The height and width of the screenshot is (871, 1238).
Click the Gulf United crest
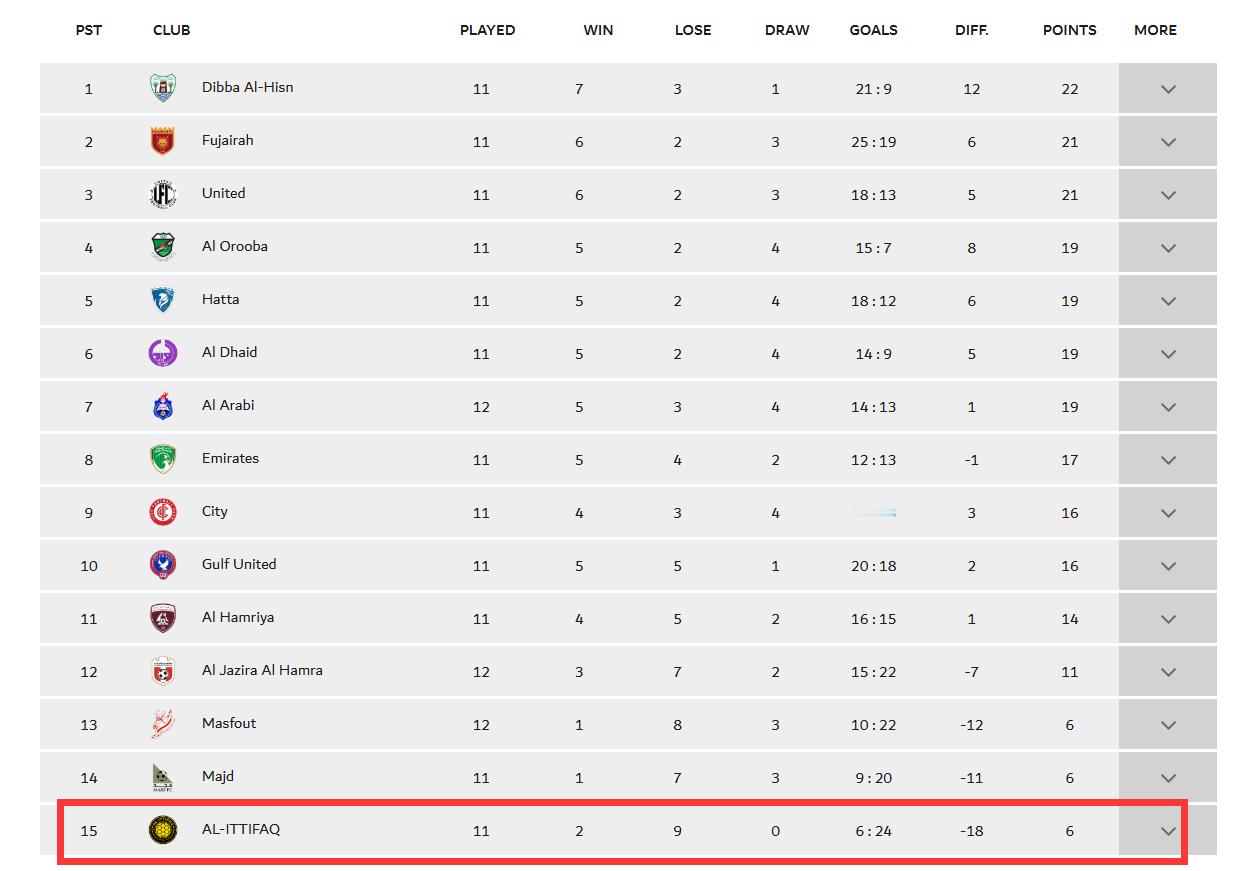click(x=162, y=565)
